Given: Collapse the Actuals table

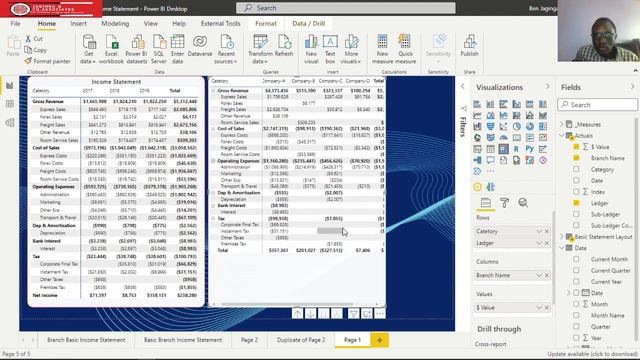Looking at the screenshot, I should pos(562,135).
